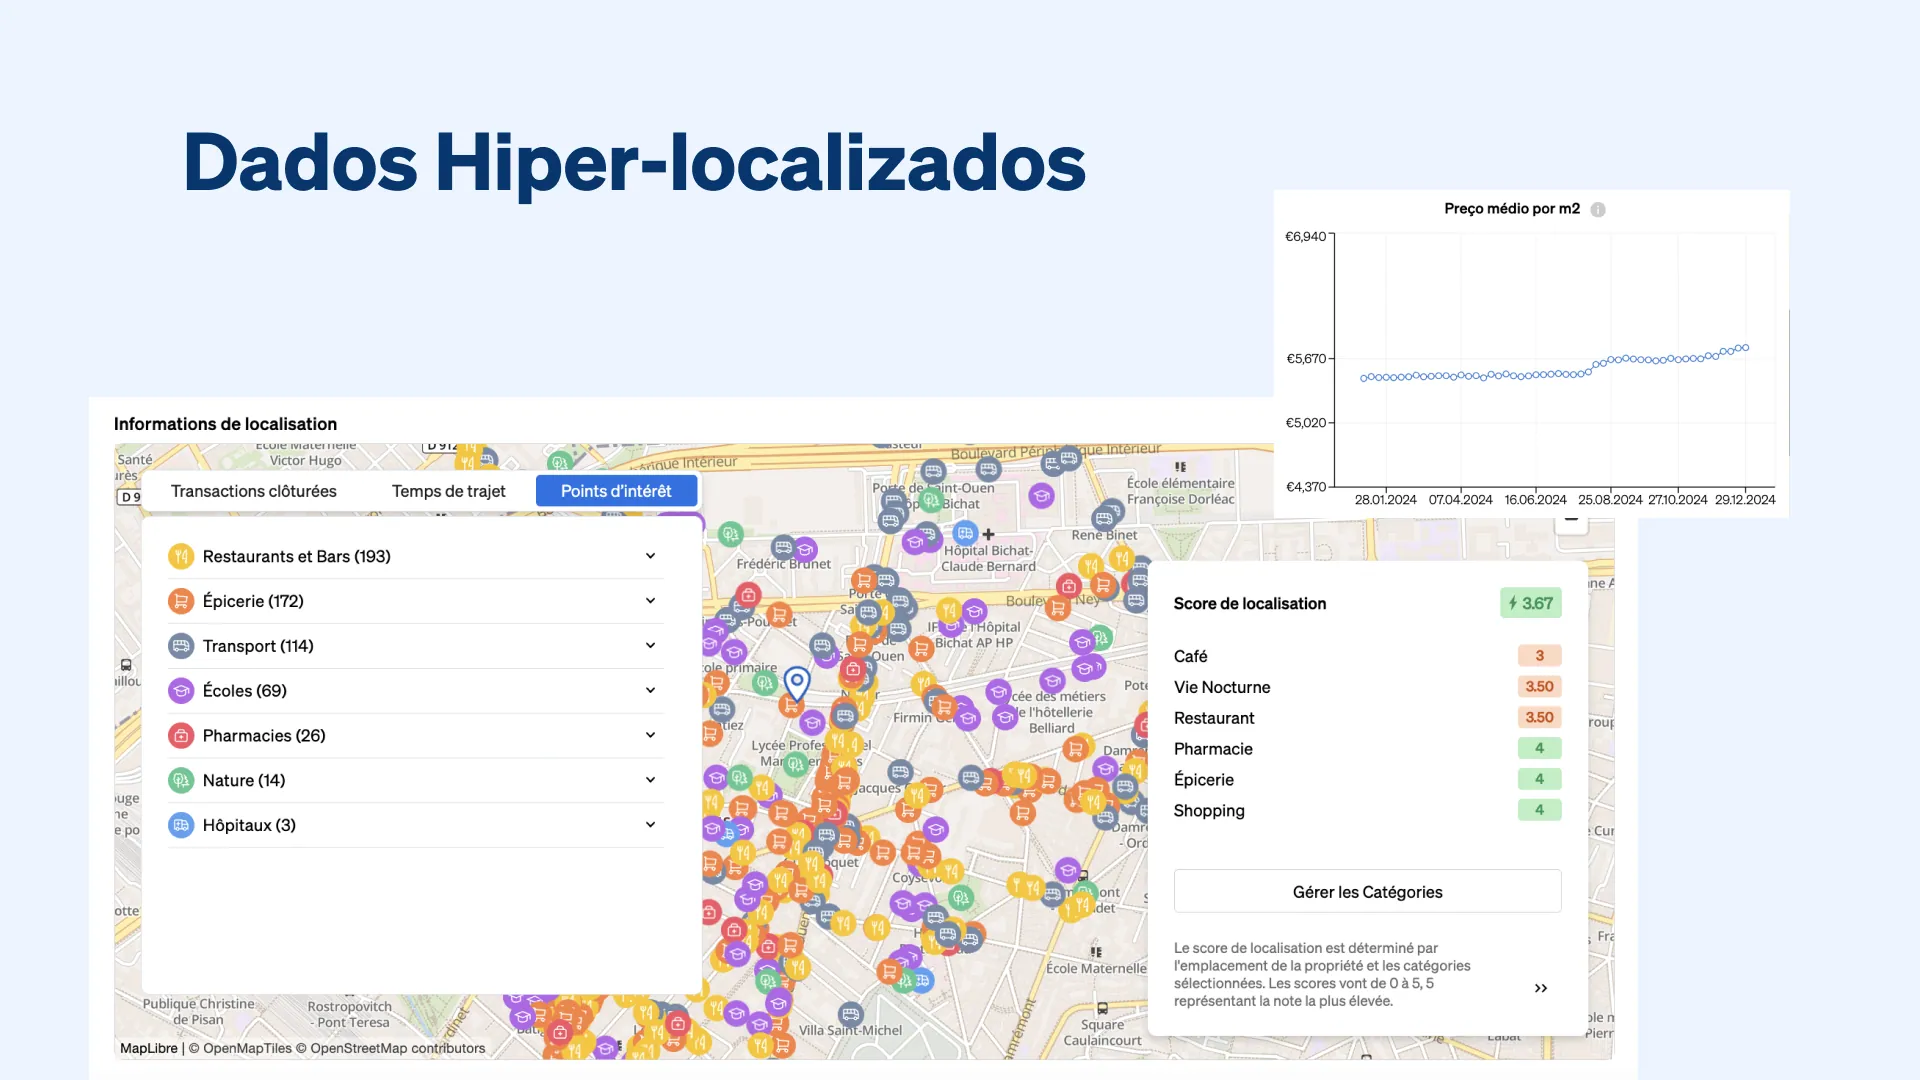Click the school marker near Rene Binet

(1041, 495)
